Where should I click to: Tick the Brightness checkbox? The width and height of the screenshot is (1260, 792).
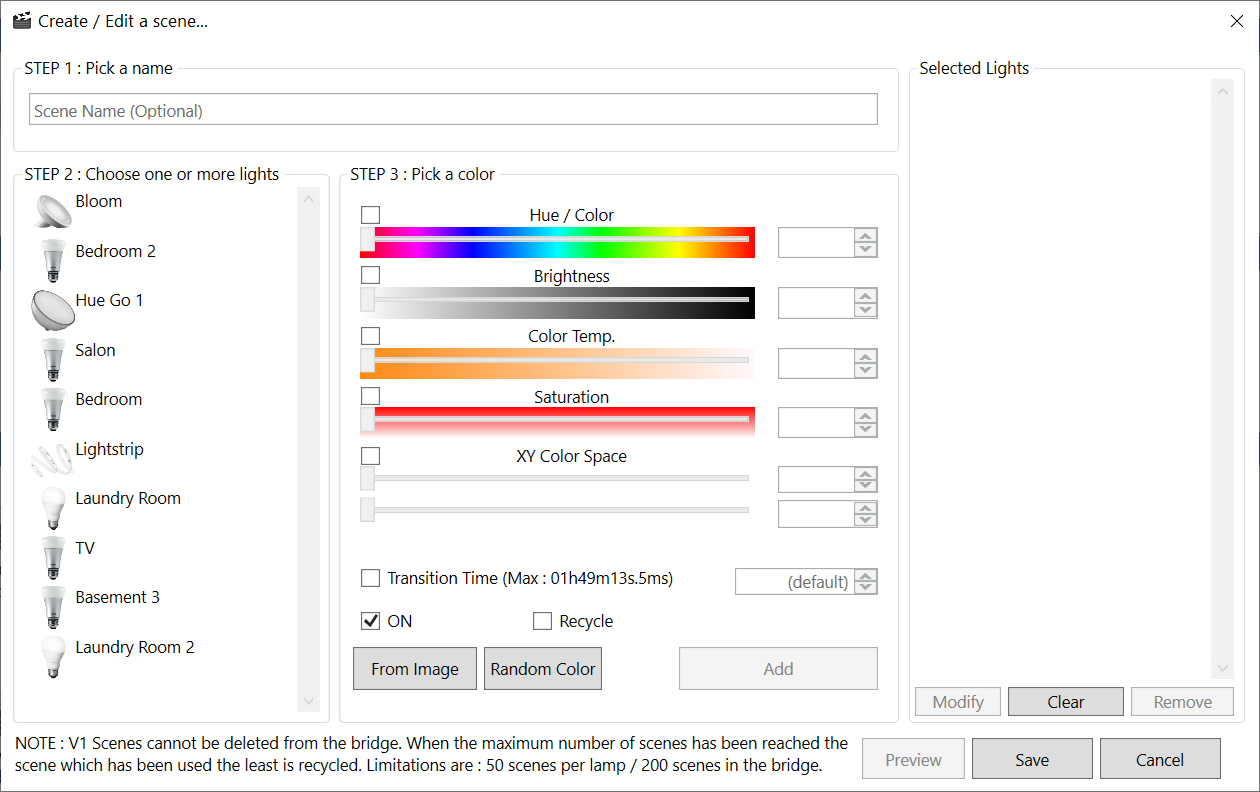(371, 275)
